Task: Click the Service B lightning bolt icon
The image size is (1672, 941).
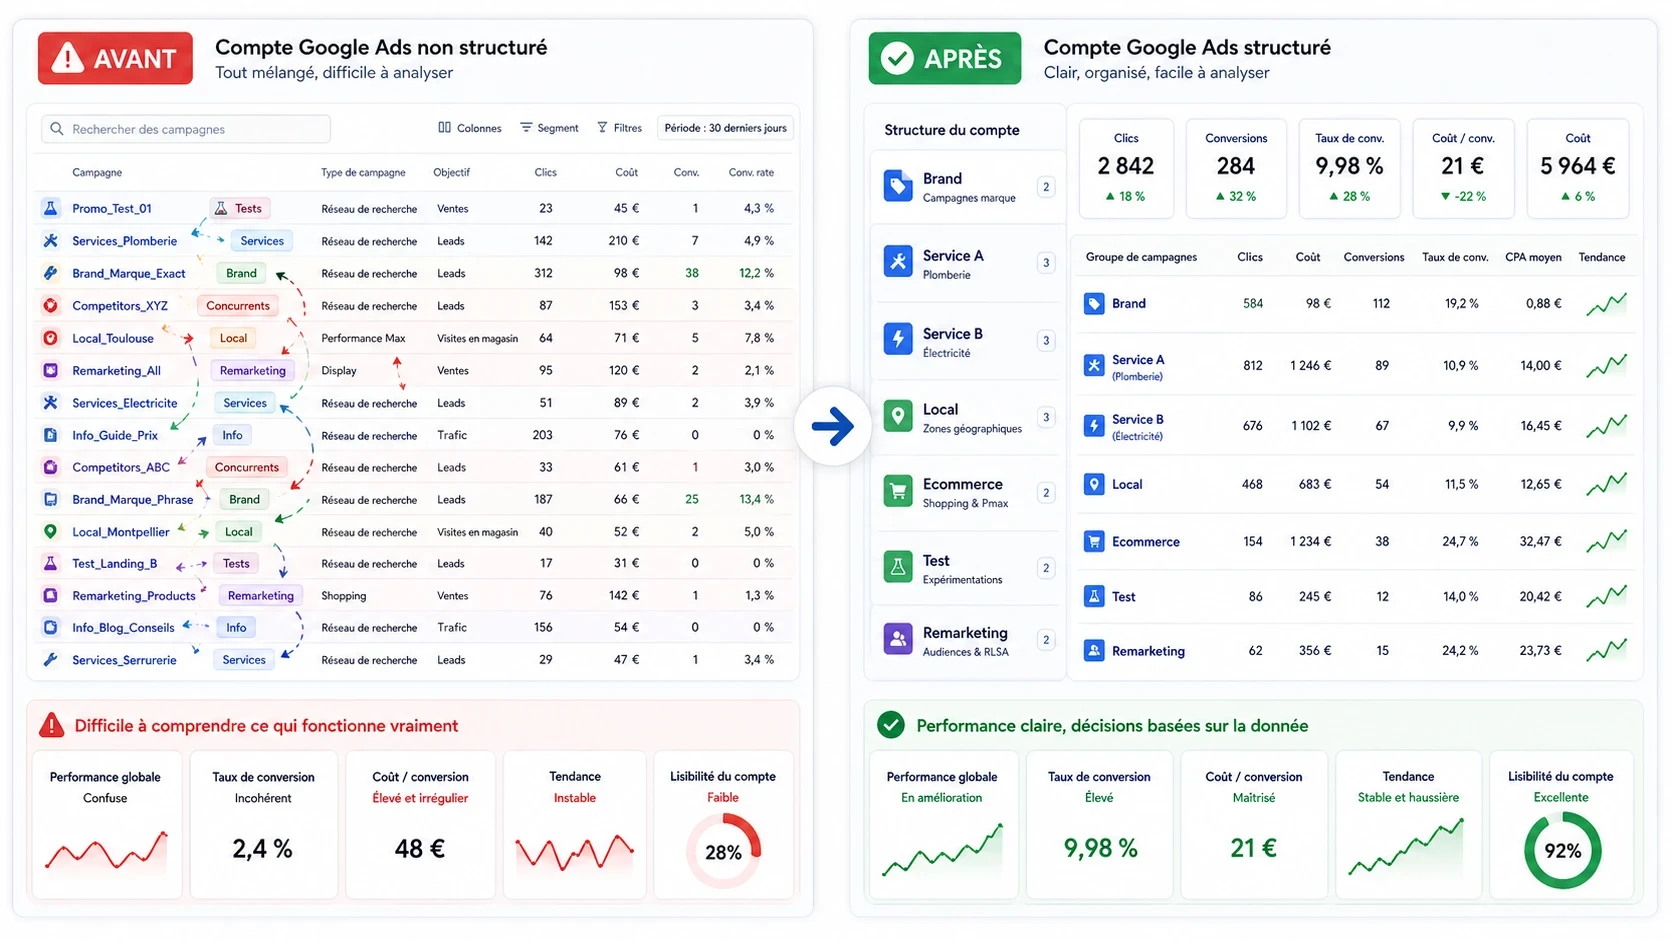Action: [897, 340]
